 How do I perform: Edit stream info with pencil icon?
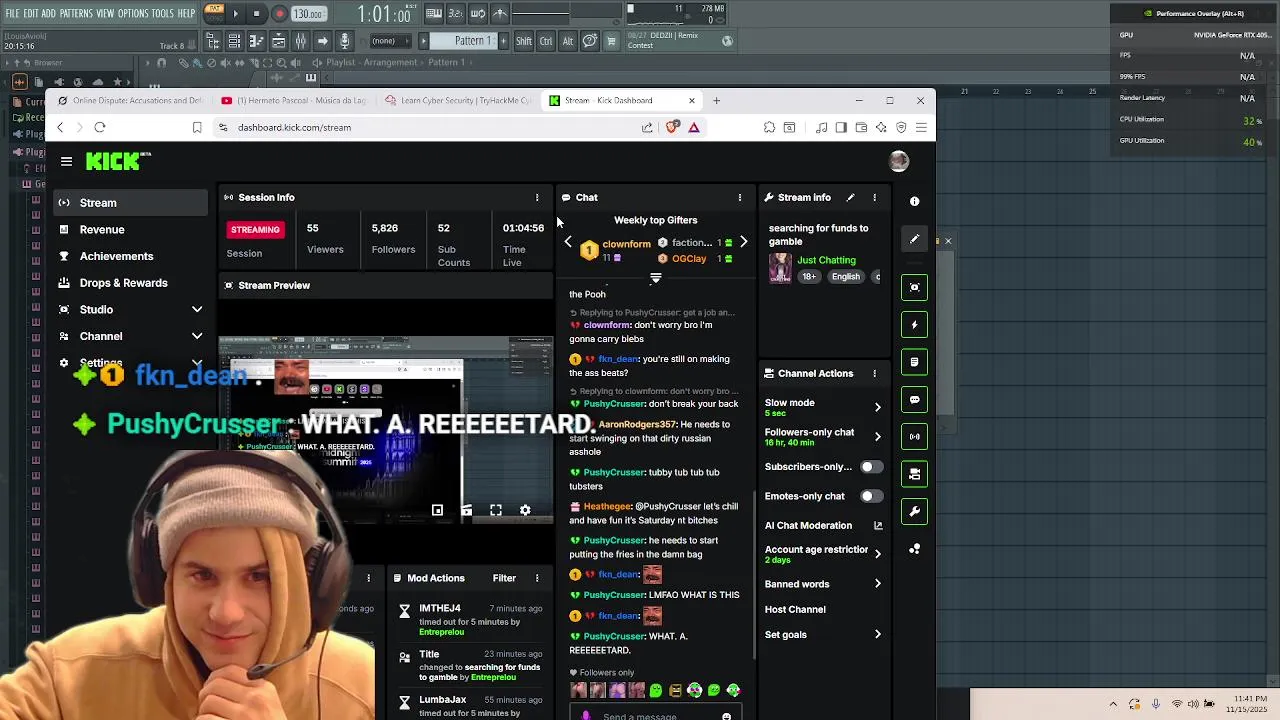tap(850, 197)
